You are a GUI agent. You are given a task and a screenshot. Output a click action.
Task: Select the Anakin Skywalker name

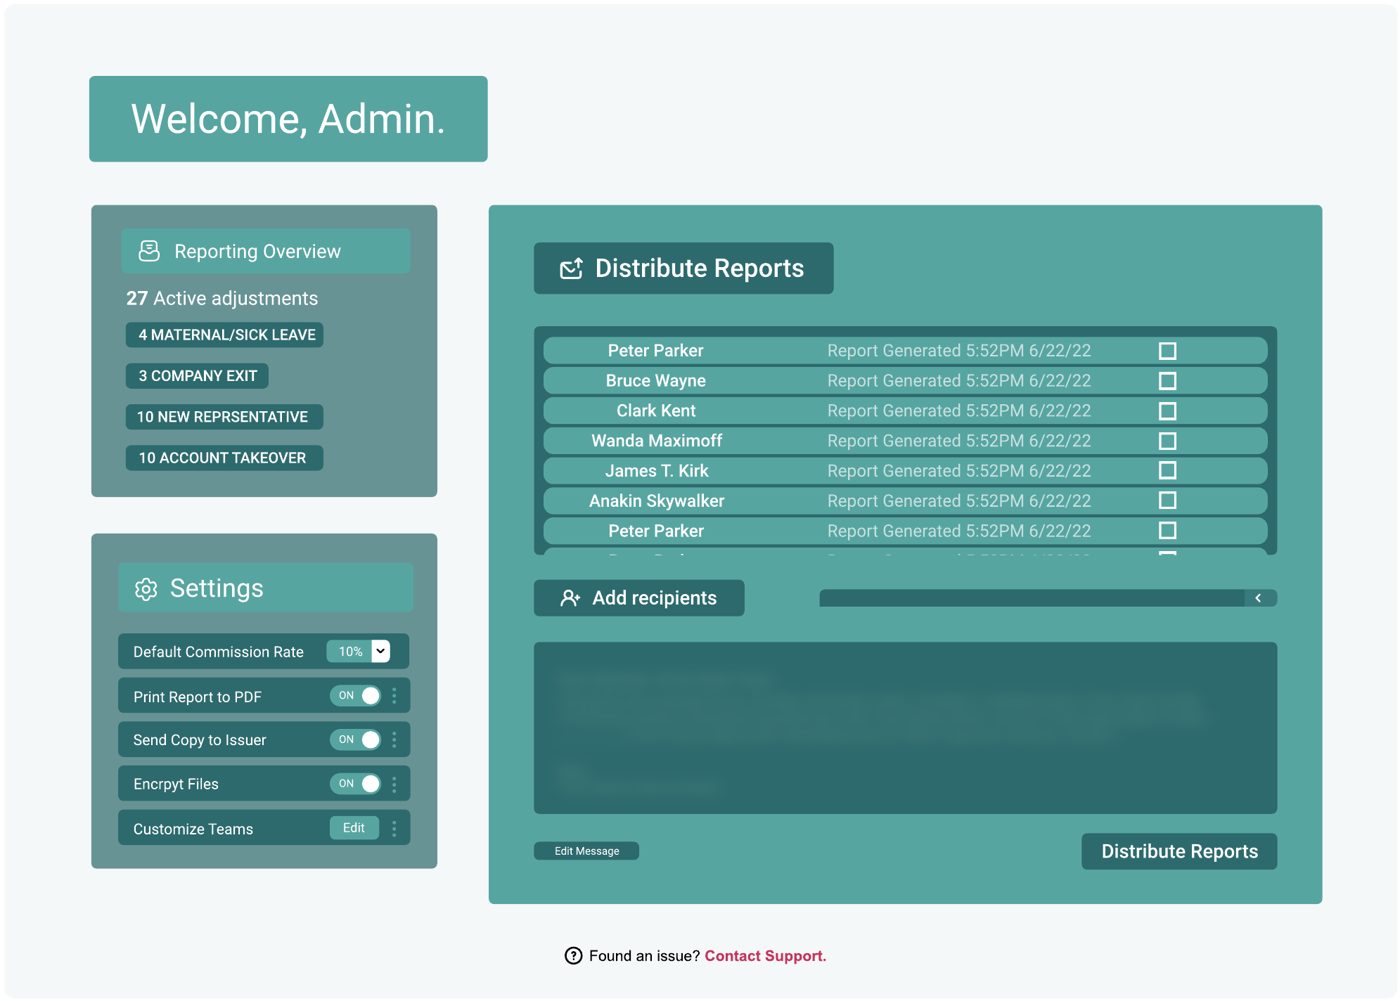click(x=657, y=501)
